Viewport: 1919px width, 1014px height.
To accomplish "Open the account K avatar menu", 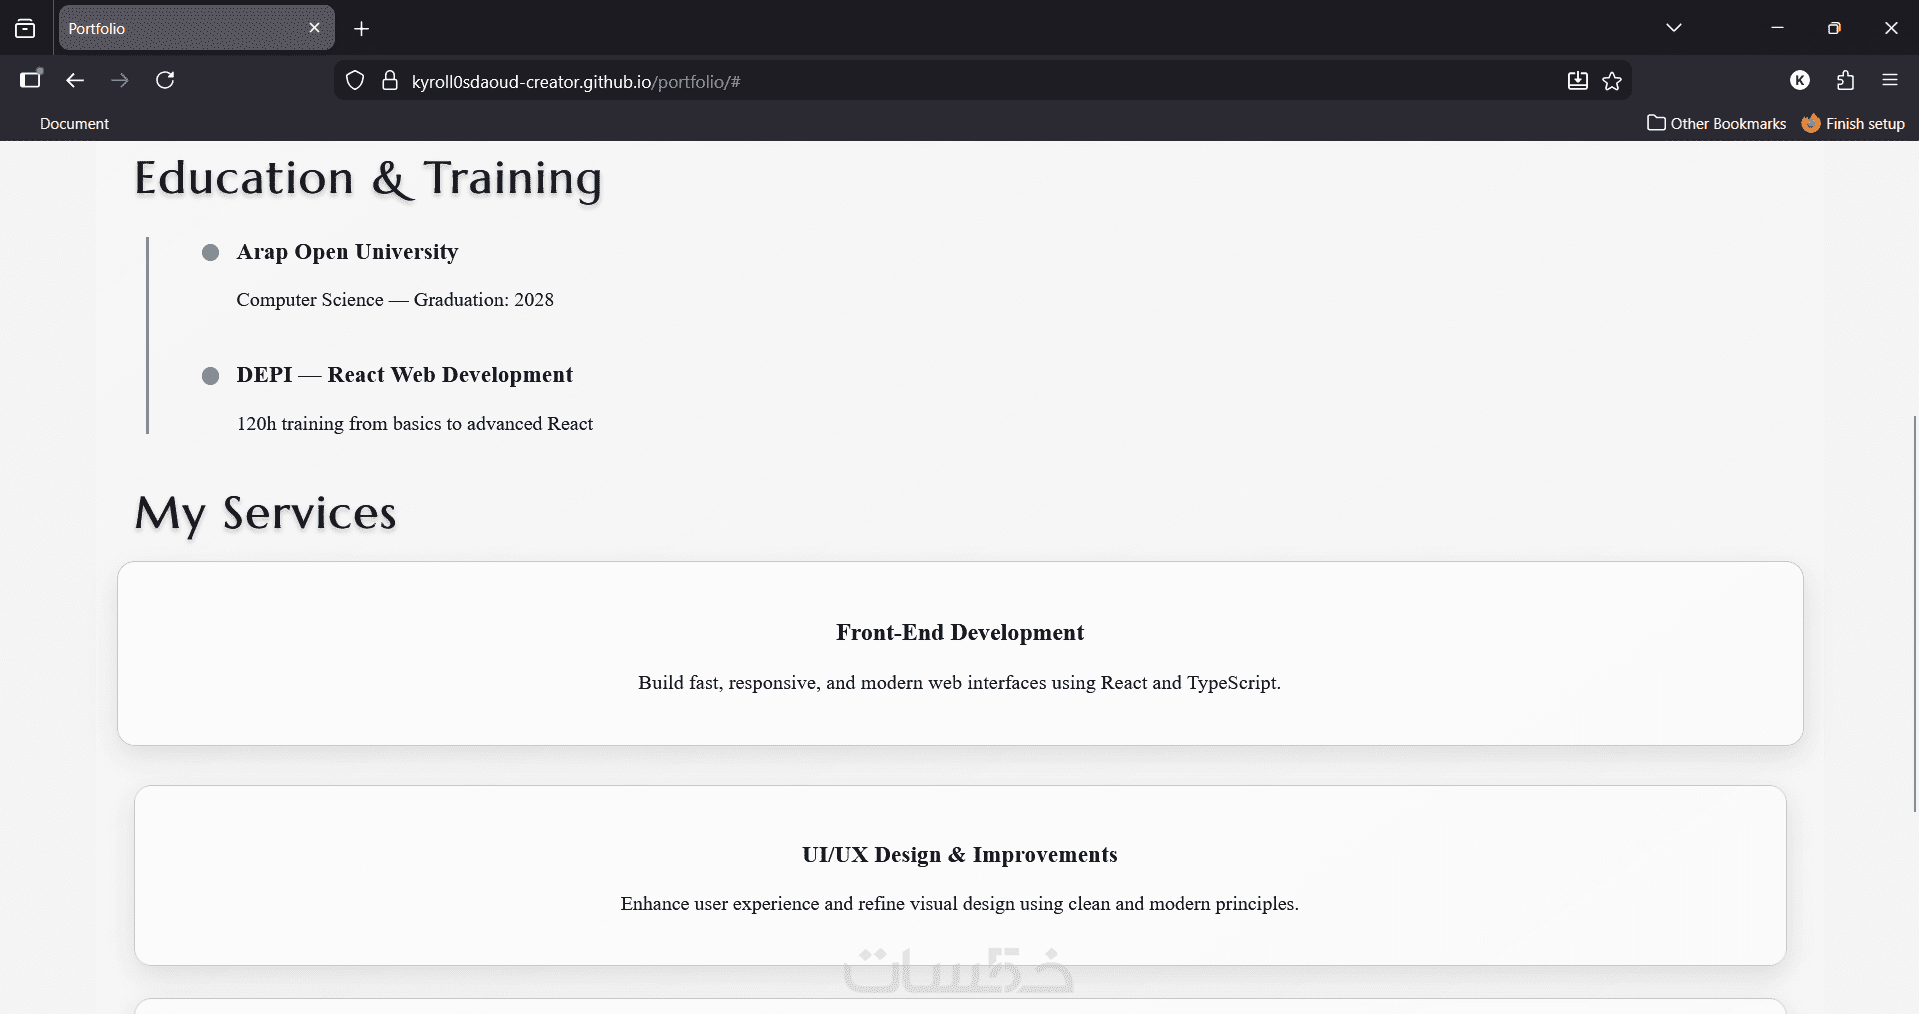I will (x=1800, y=80).
